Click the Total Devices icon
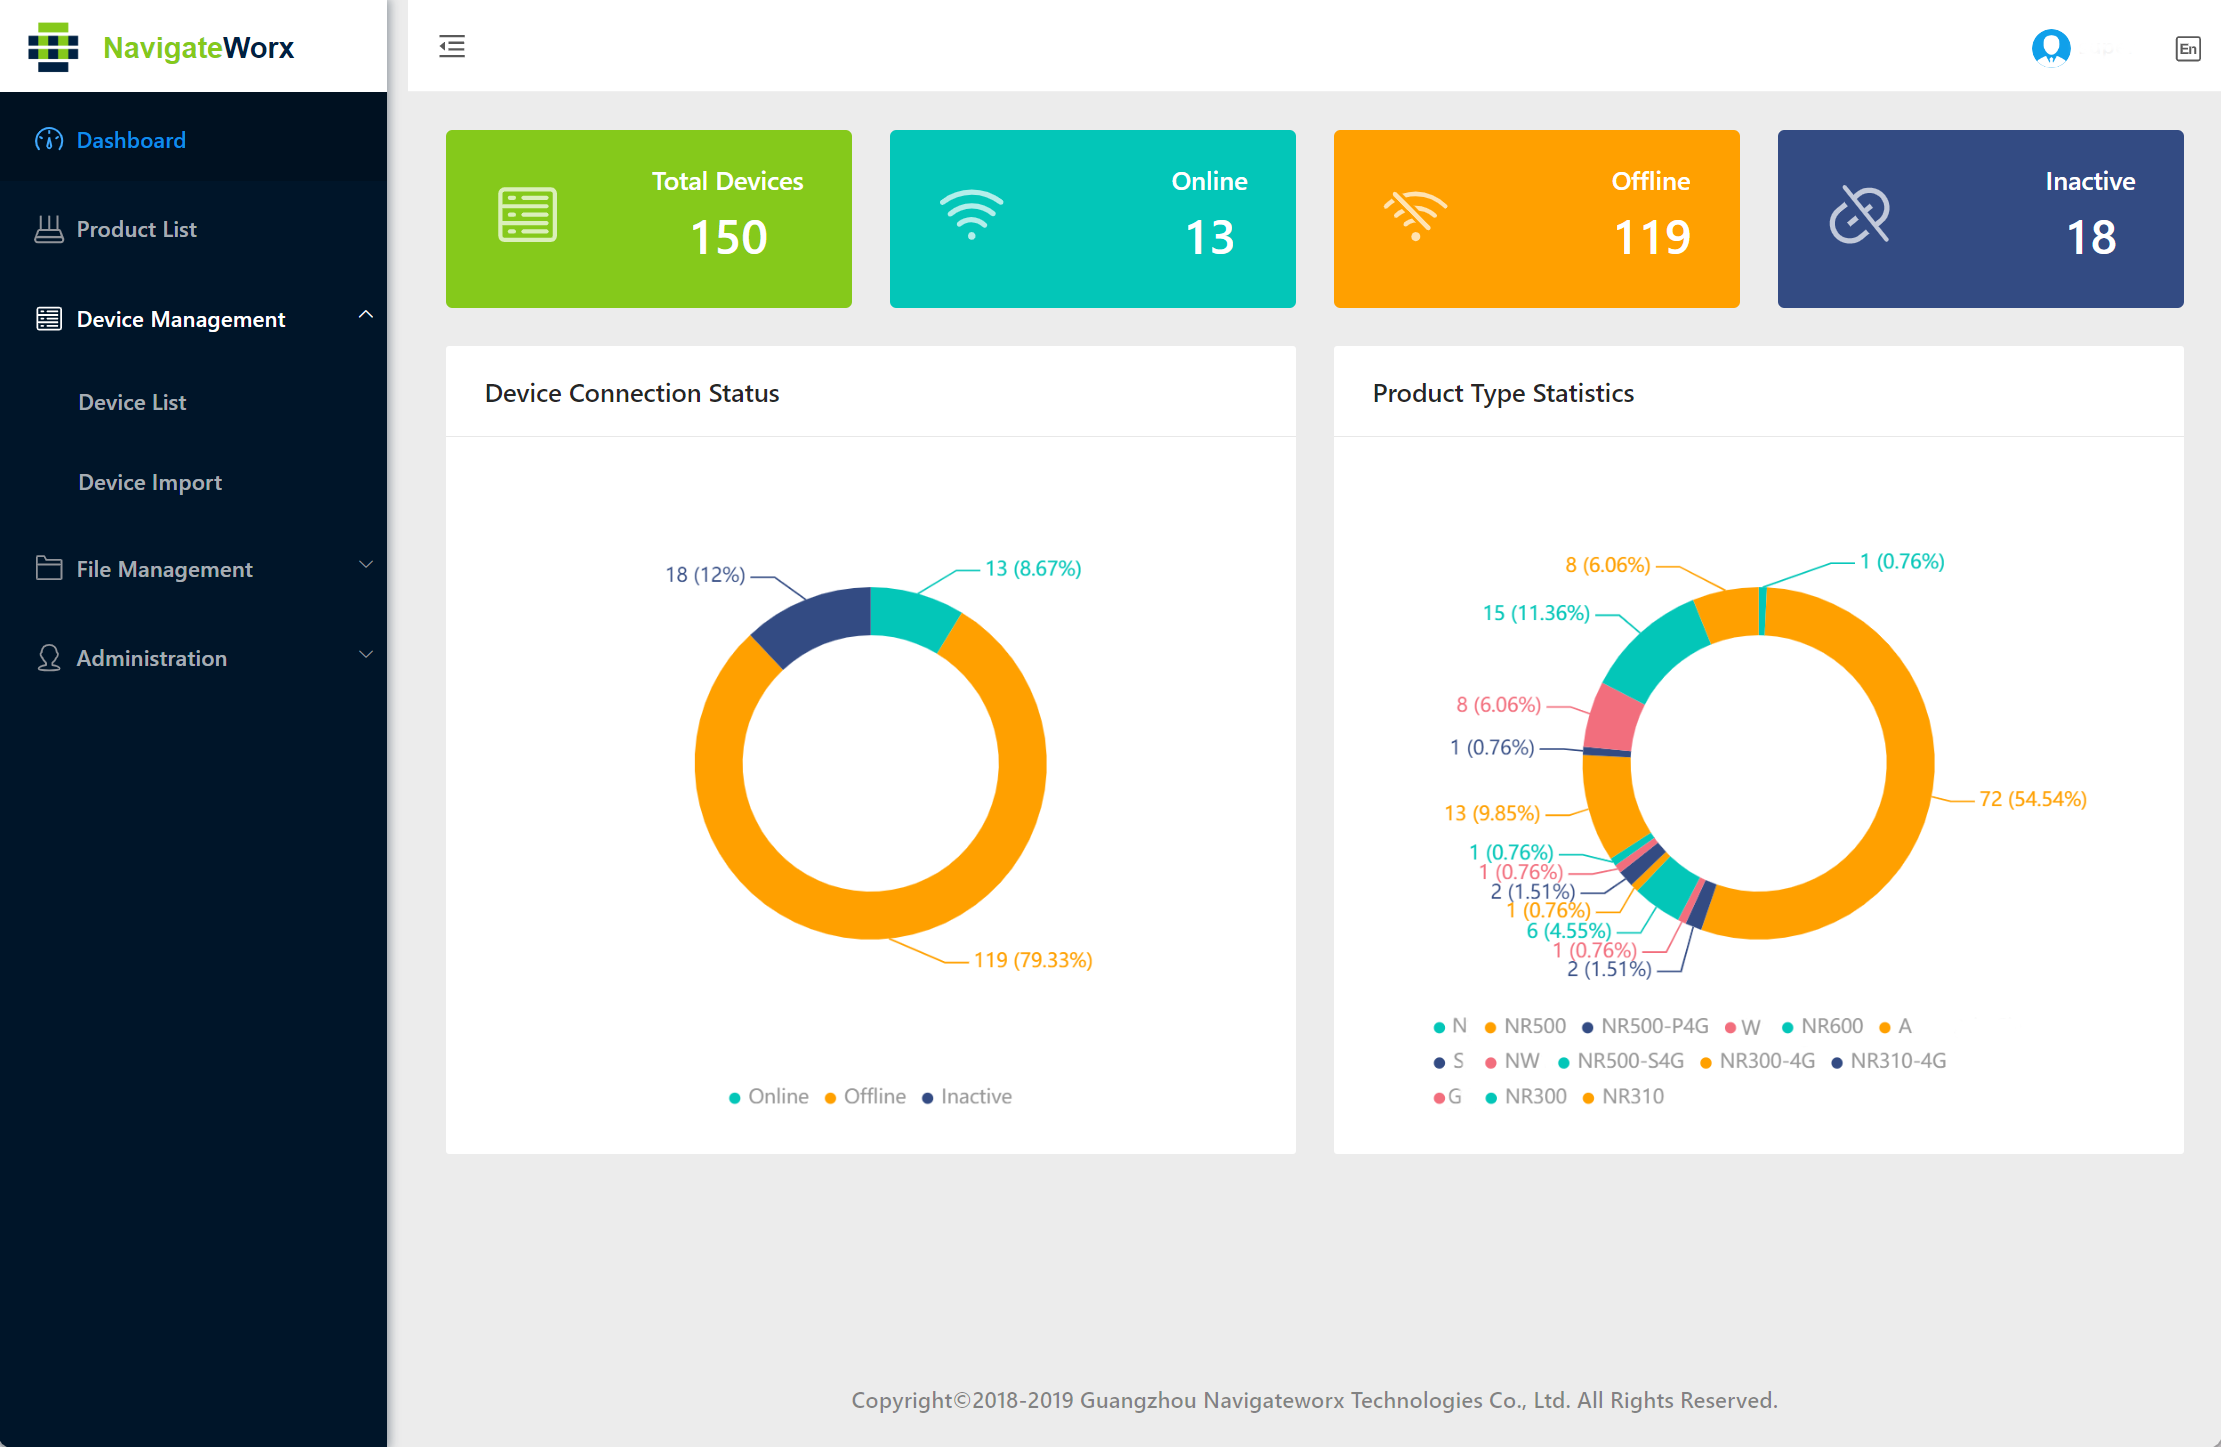This screenshot has width=2221, height=1447. (x=526, y=212)
